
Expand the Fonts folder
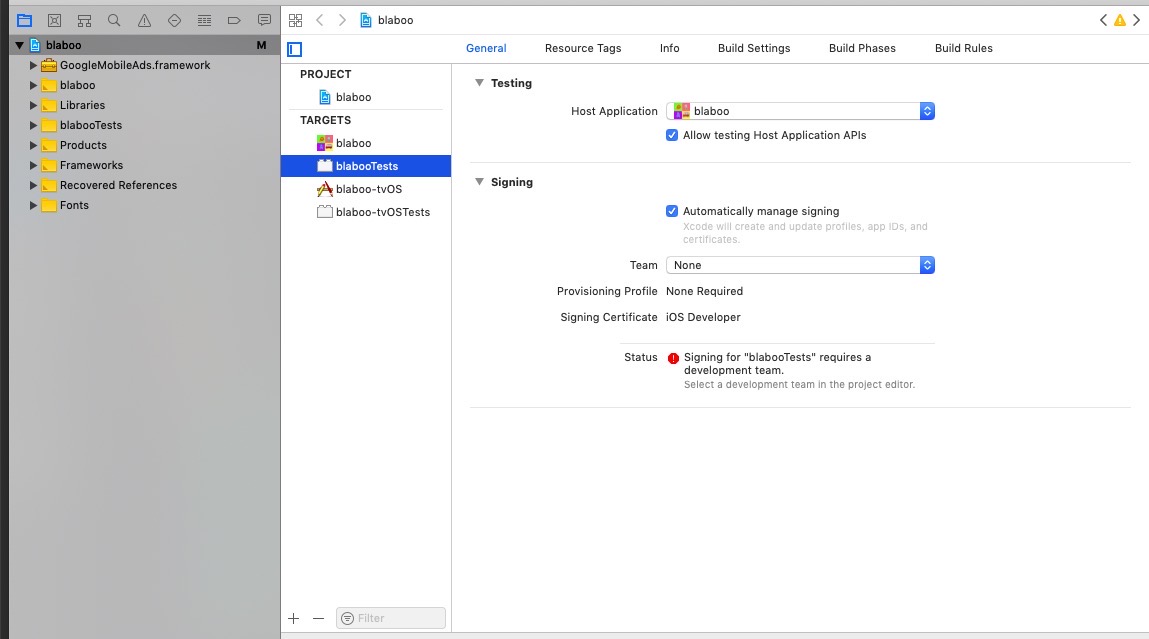click(33, 205)
